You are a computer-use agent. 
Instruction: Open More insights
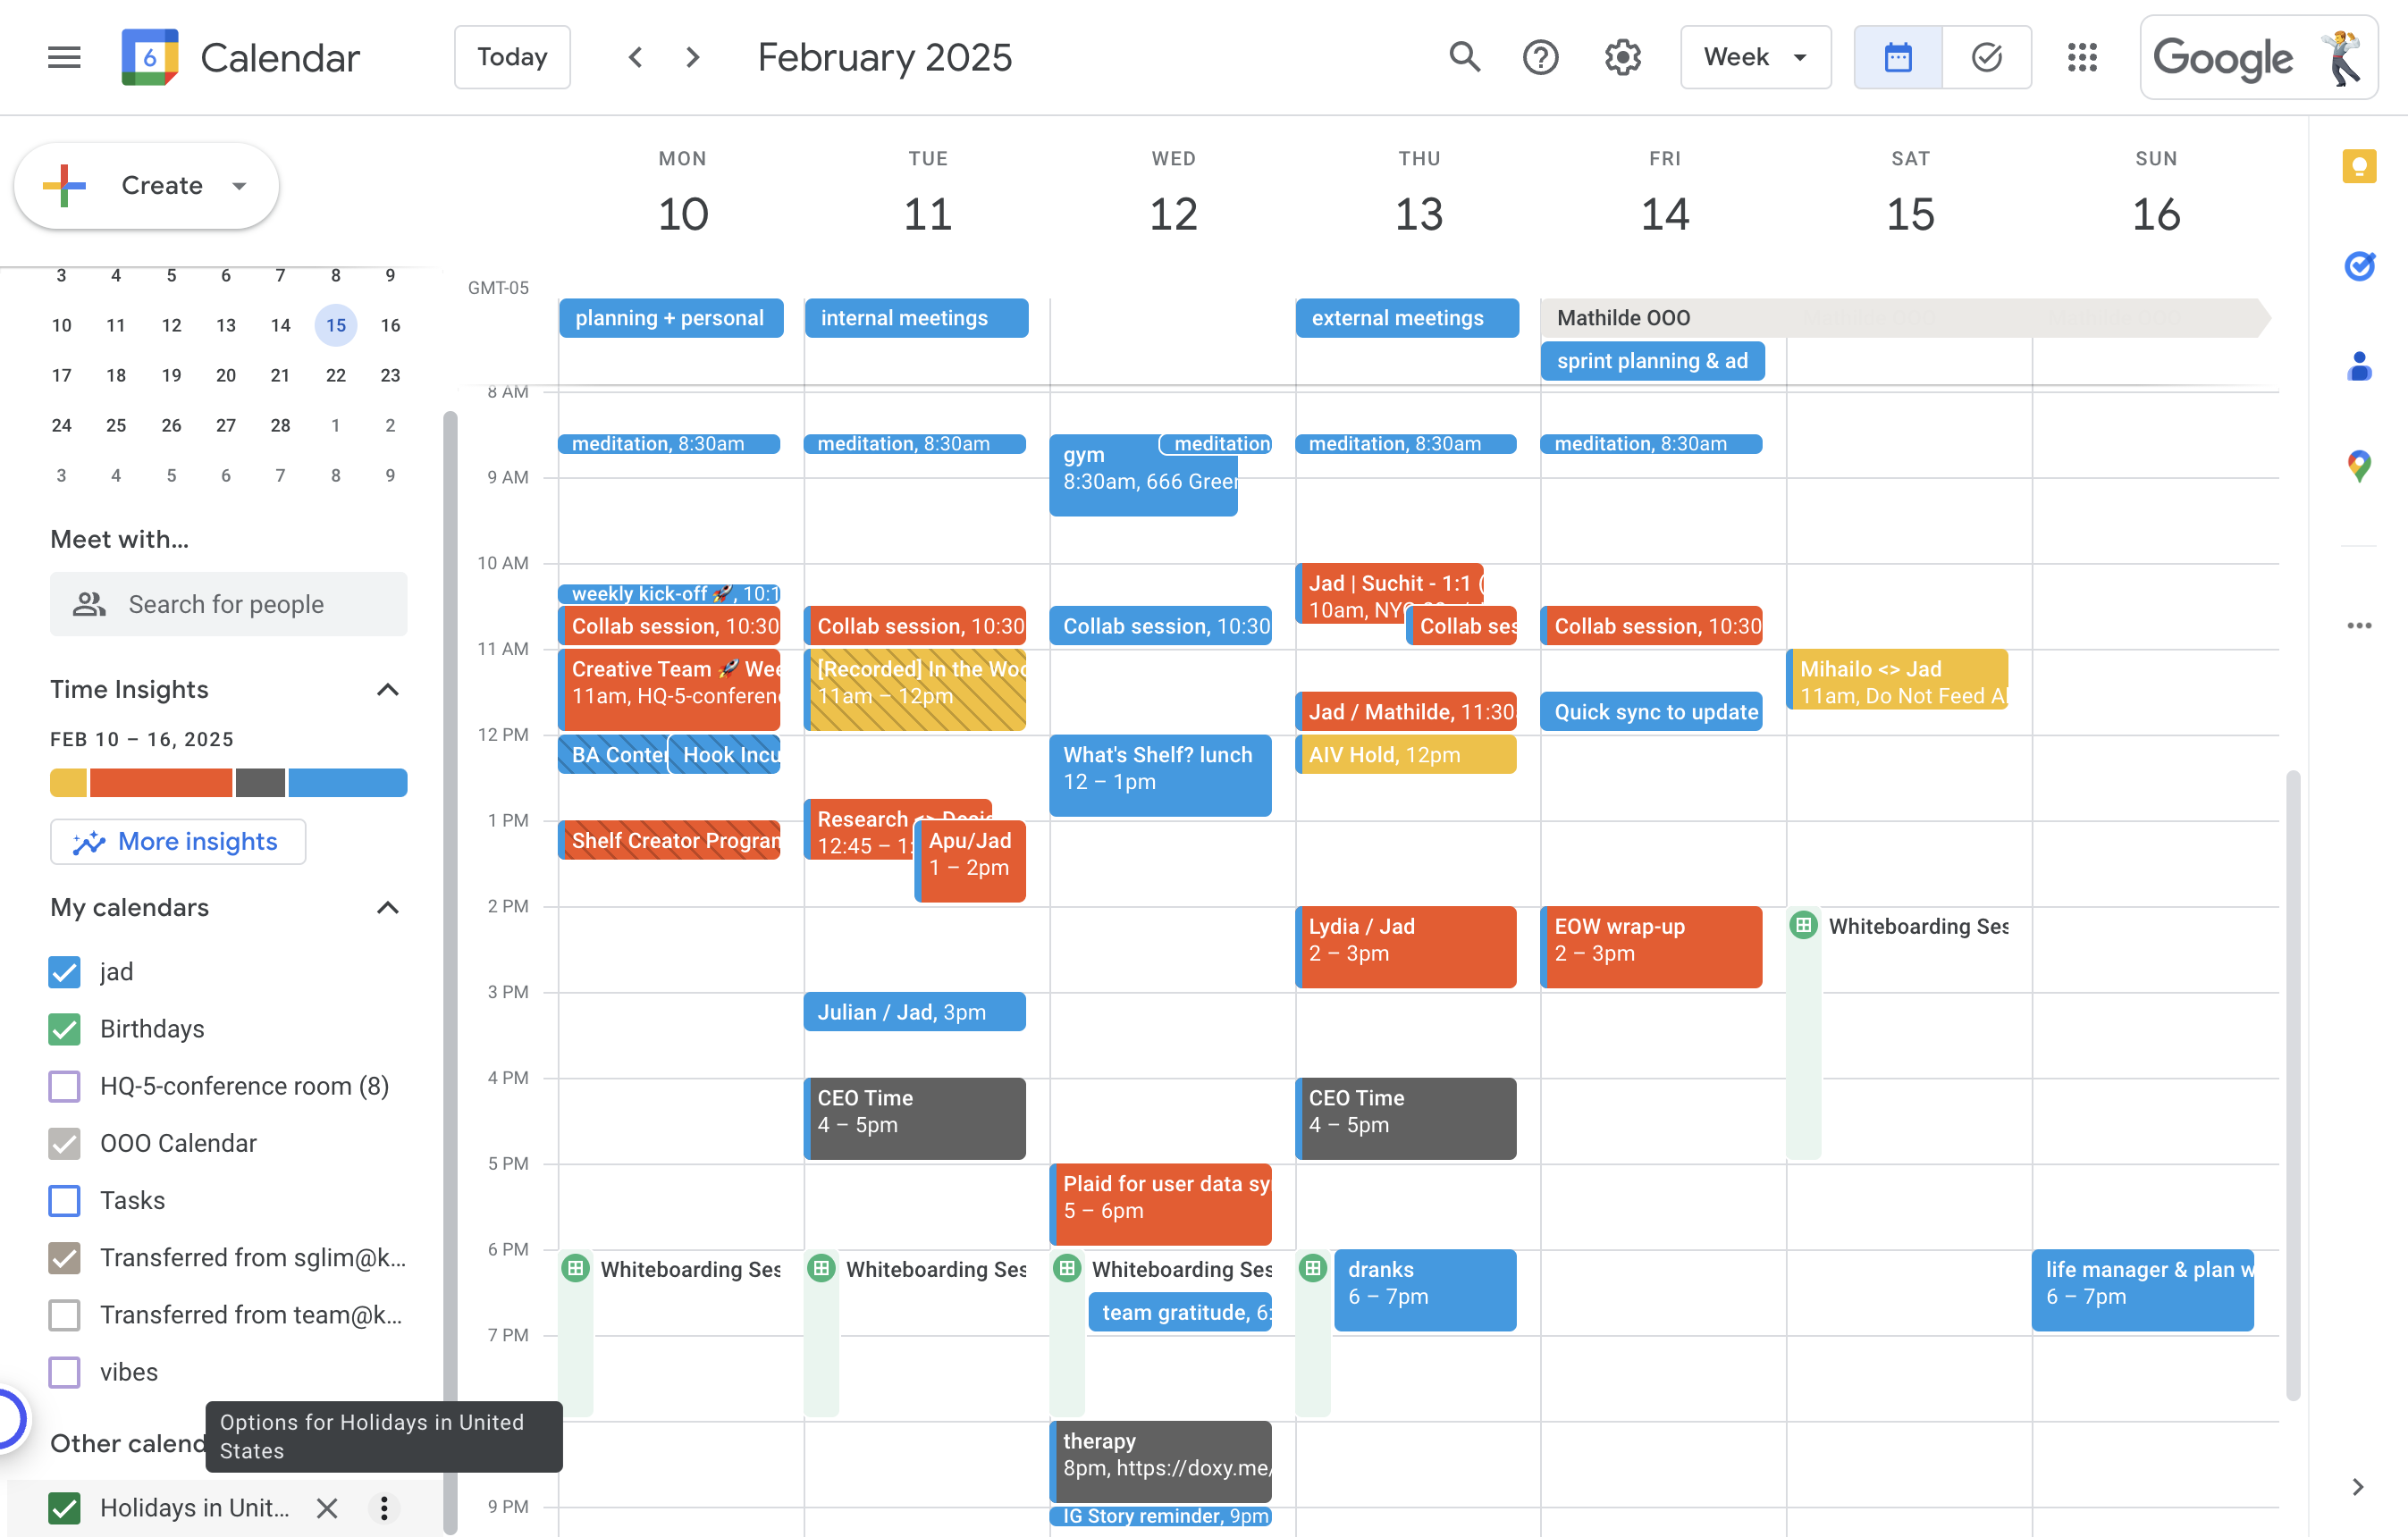pos(178,841)
